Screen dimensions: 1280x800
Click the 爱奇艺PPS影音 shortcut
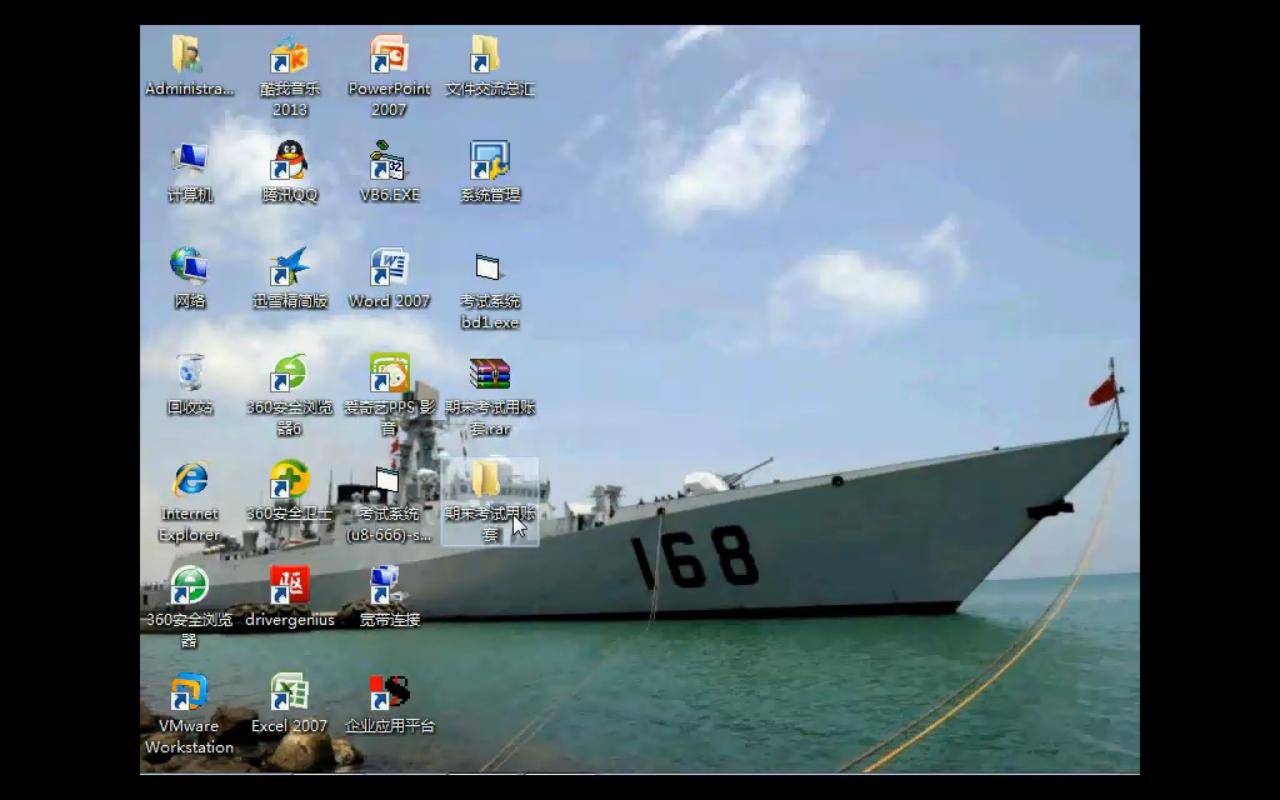(x=389, y=373)
